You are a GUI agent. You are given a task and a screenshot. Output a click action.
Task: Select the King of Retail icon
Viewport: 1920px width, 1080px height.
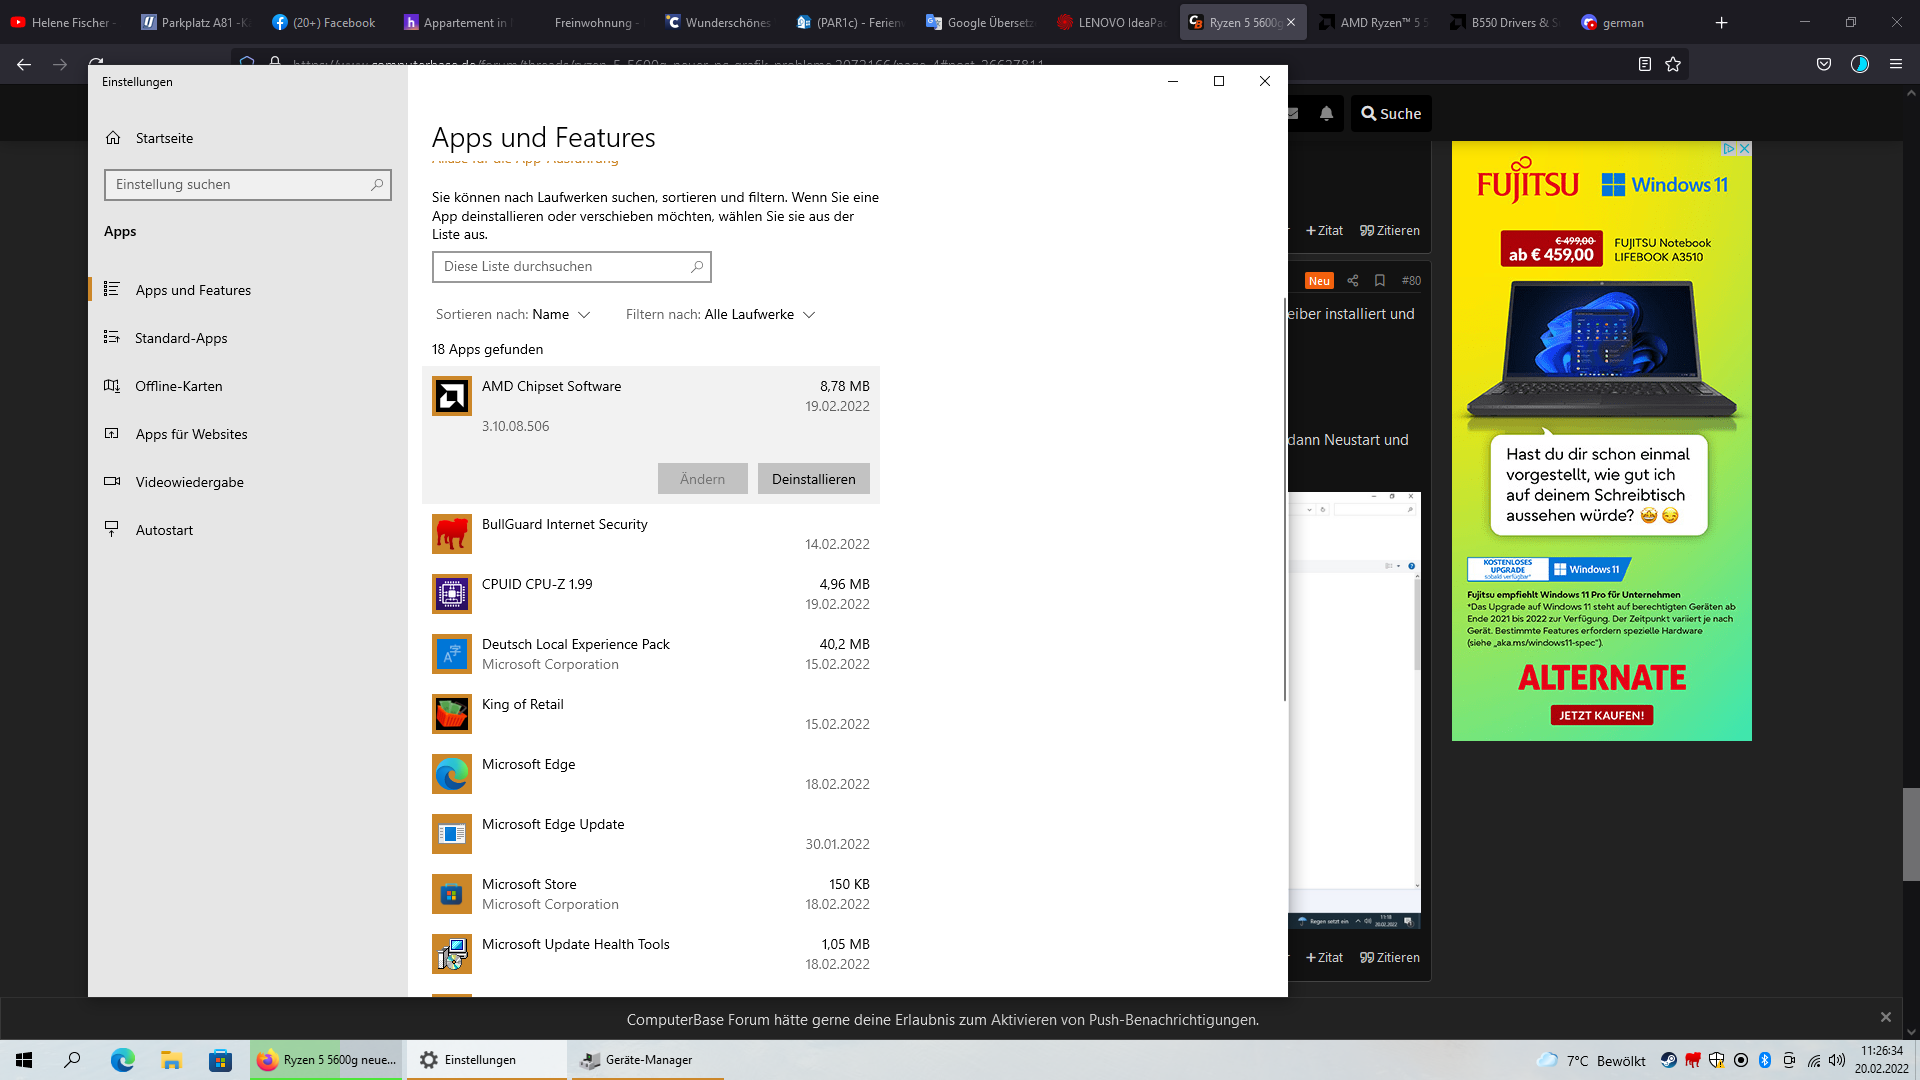pyautogui.click(x=451, y=714)
